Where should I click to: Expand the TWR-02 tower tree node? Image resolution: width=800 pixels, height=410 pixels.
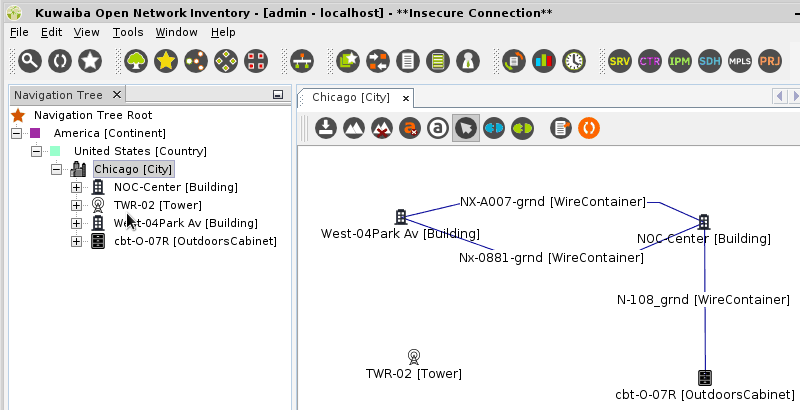pos(77,205)
